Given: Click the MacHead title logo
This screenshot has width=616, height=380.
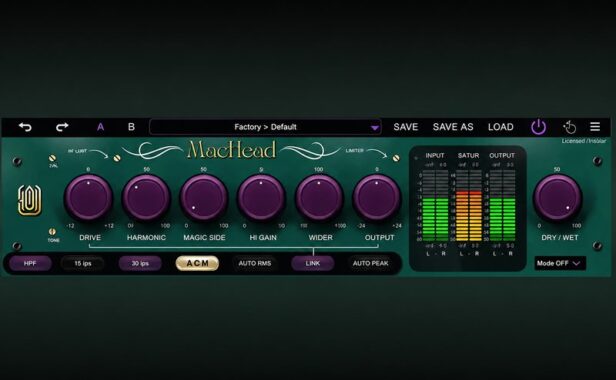Looking at the screenshot, I should click(231, 150).
